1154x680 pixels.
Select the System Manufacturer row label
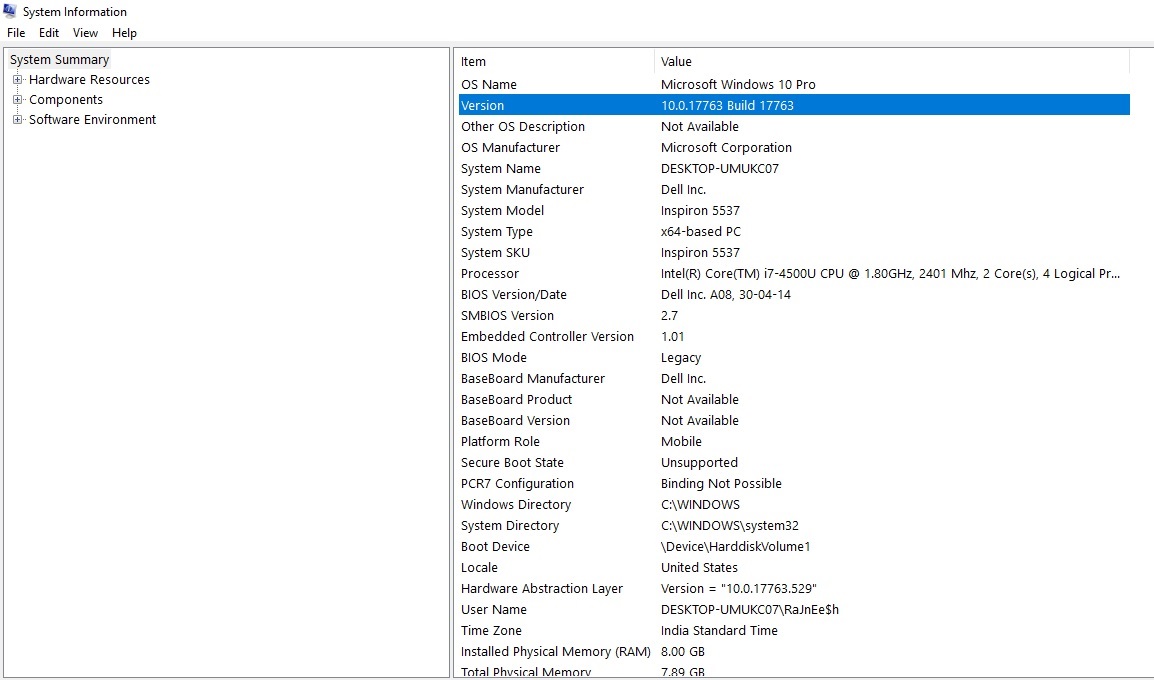click(522, 189)
